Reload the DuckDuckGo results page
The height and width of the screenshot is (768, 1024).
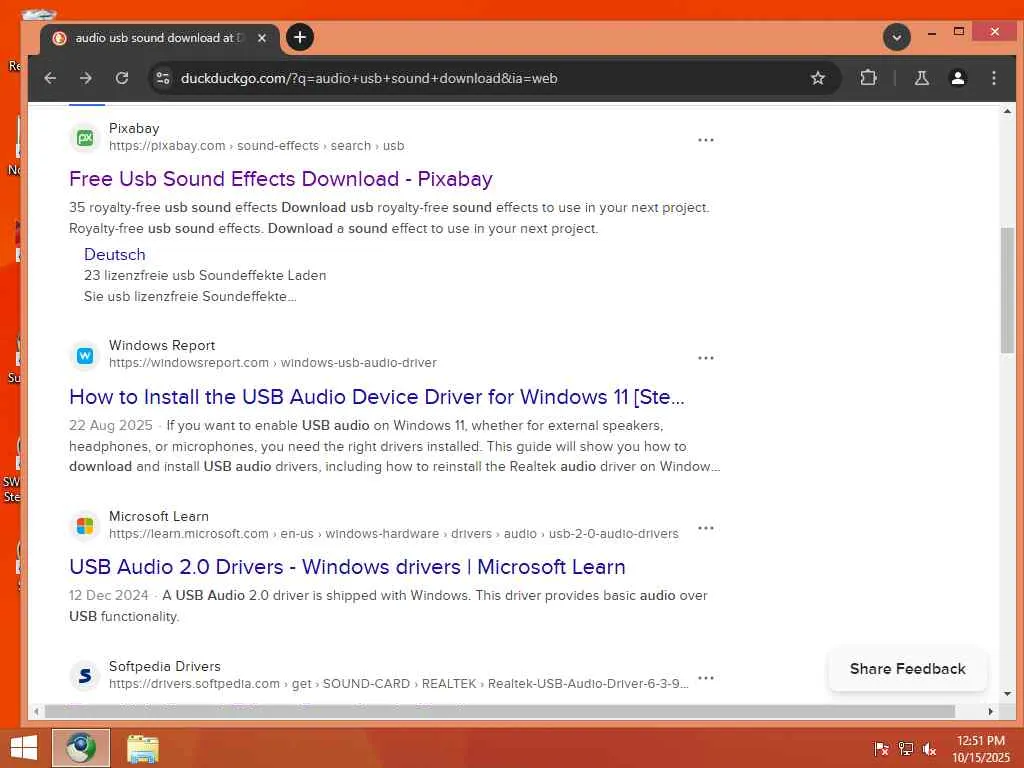click(122, 78)
